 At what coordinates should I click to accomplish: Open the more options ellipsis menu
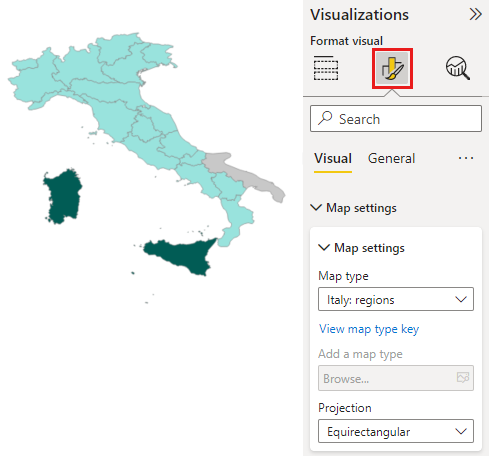pos(466,158)
